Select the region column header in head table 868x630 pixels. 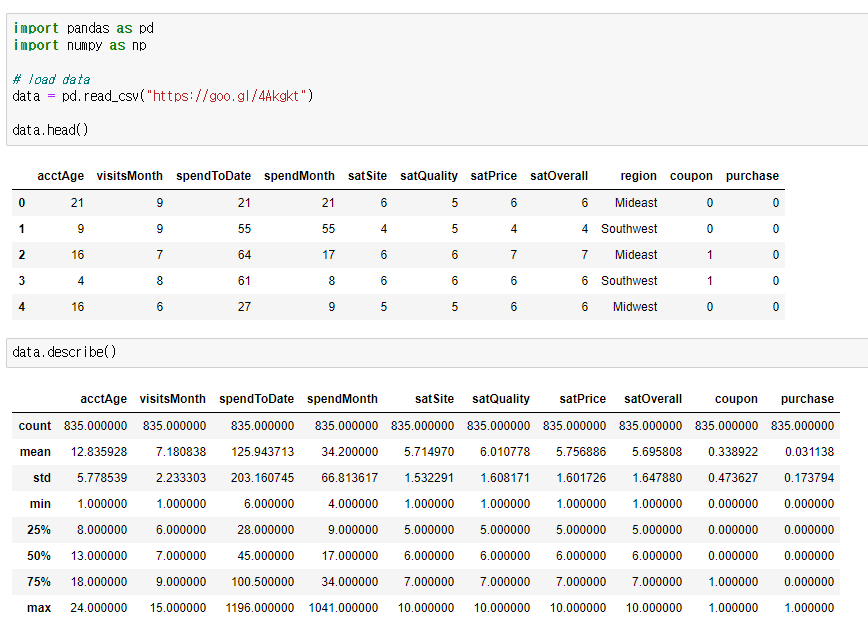638,176
